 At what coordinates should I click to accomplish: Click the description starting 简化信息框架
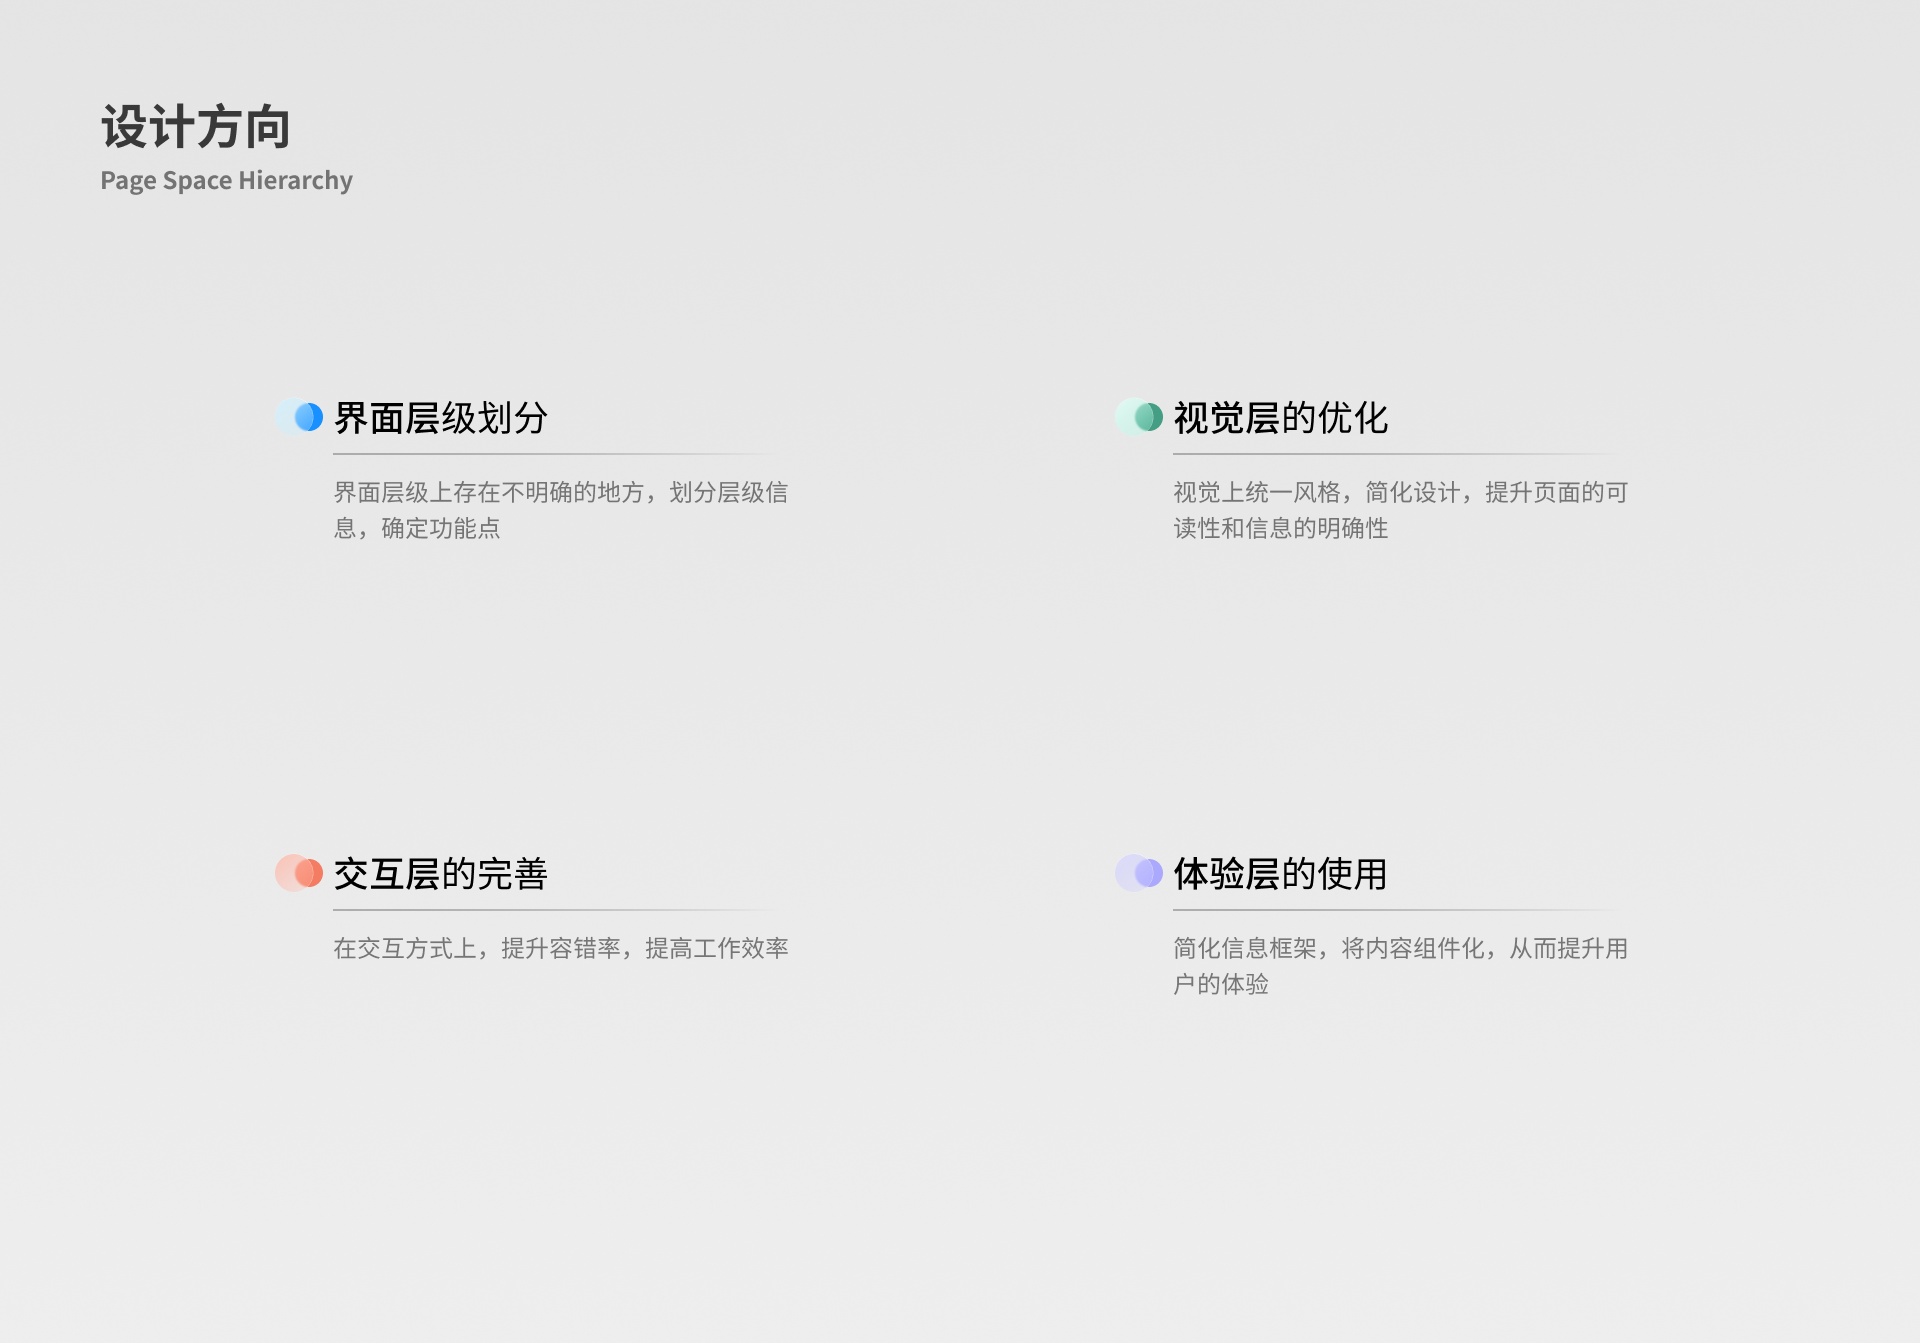(1401, 966)
